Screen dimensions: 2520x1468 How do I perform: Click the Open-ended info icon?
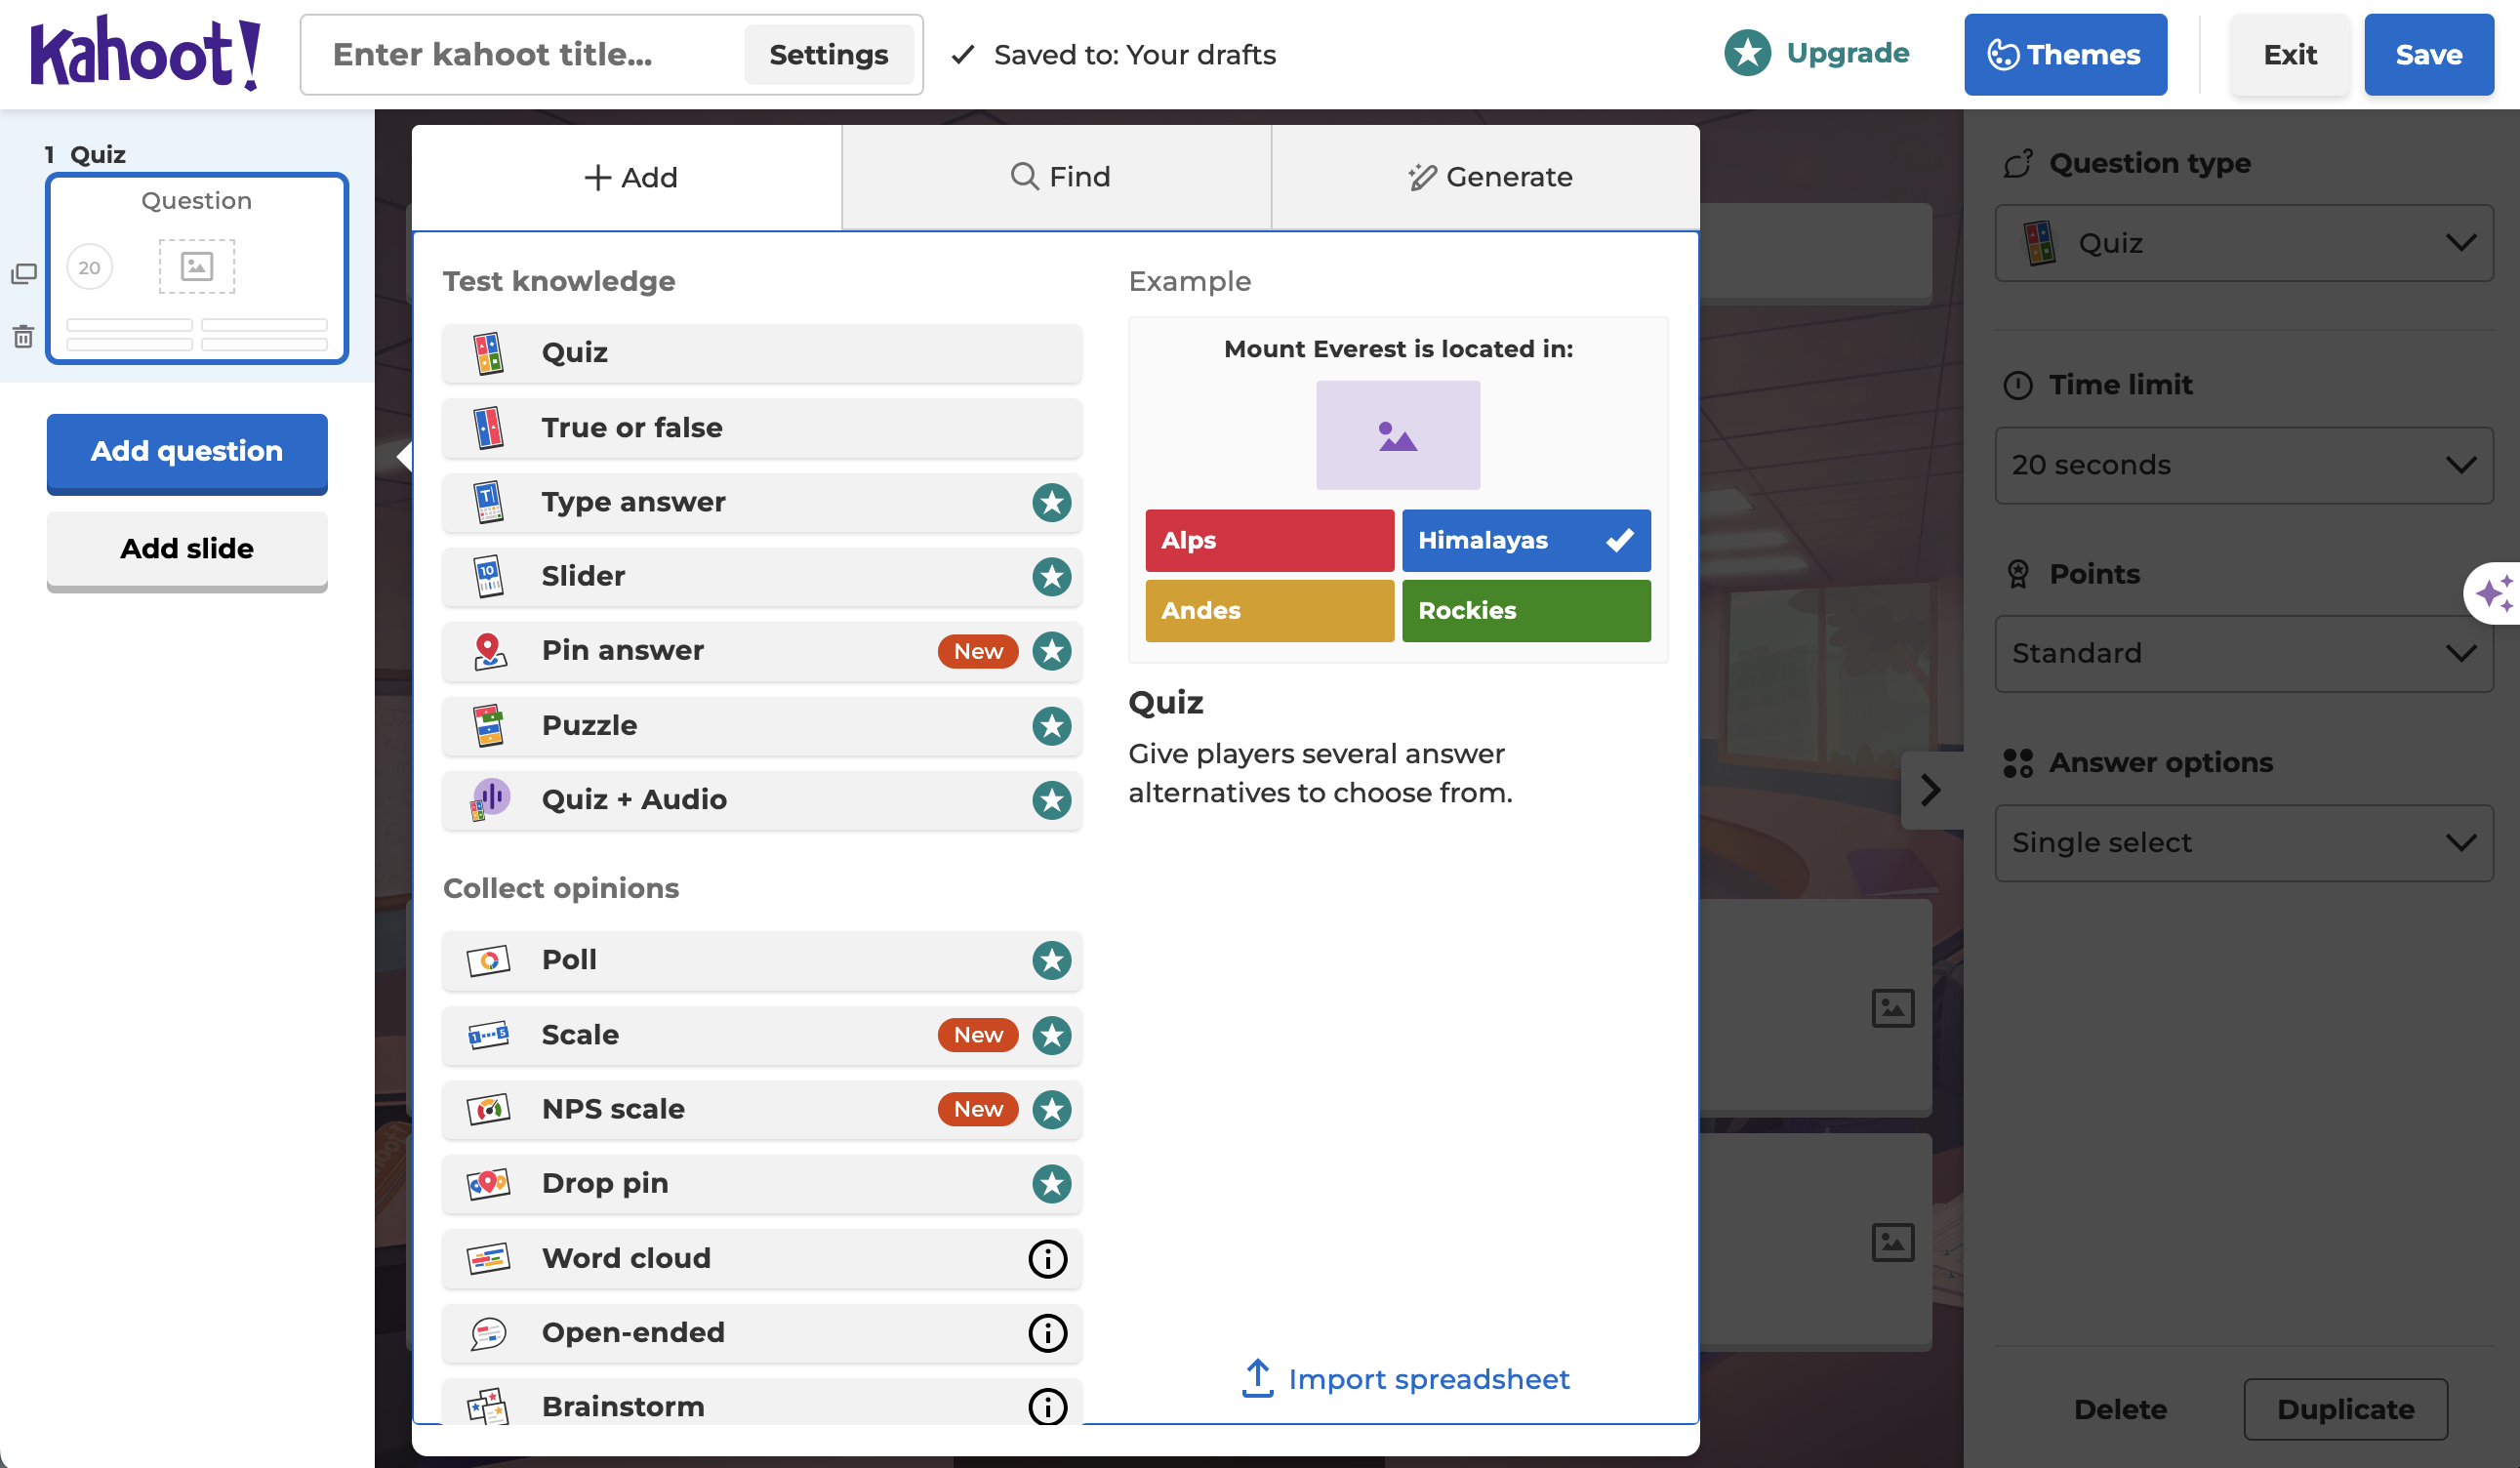[x=1047, y=1332]
